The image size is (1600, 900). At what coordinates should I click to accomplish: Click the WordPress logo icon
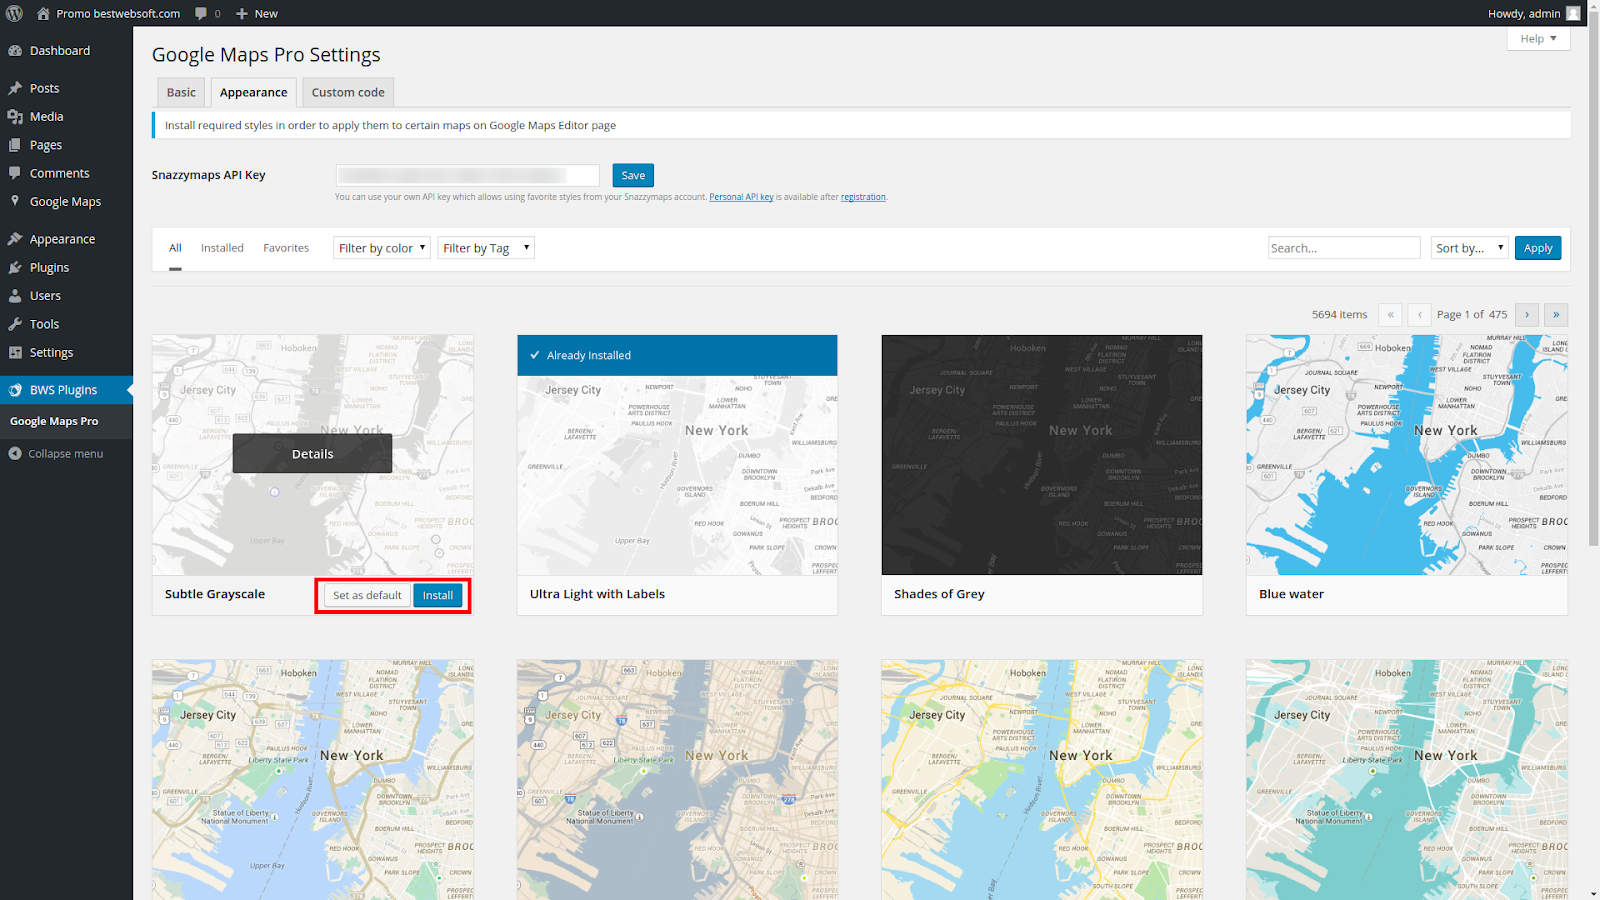(x=14, y=13)
